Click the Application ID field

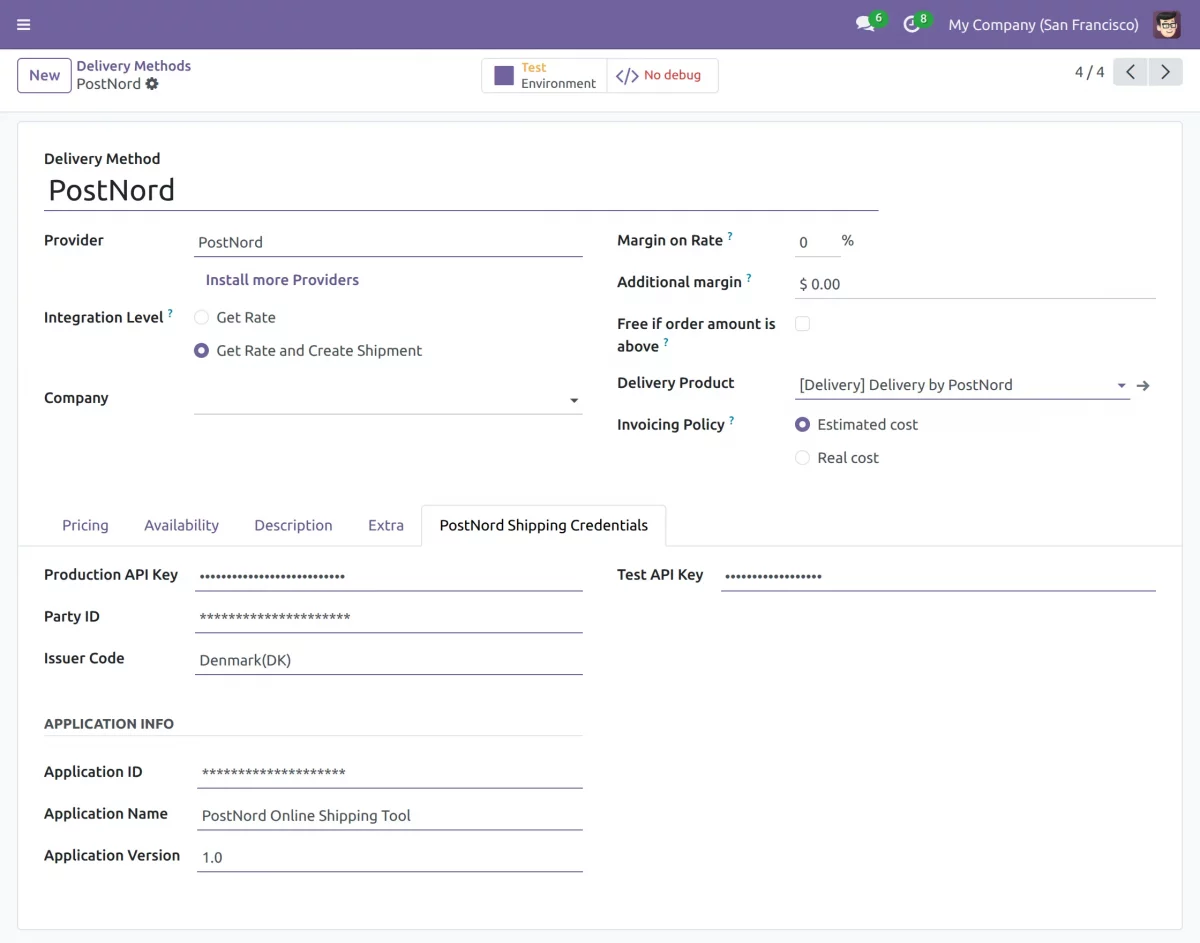tap(390, 773)
